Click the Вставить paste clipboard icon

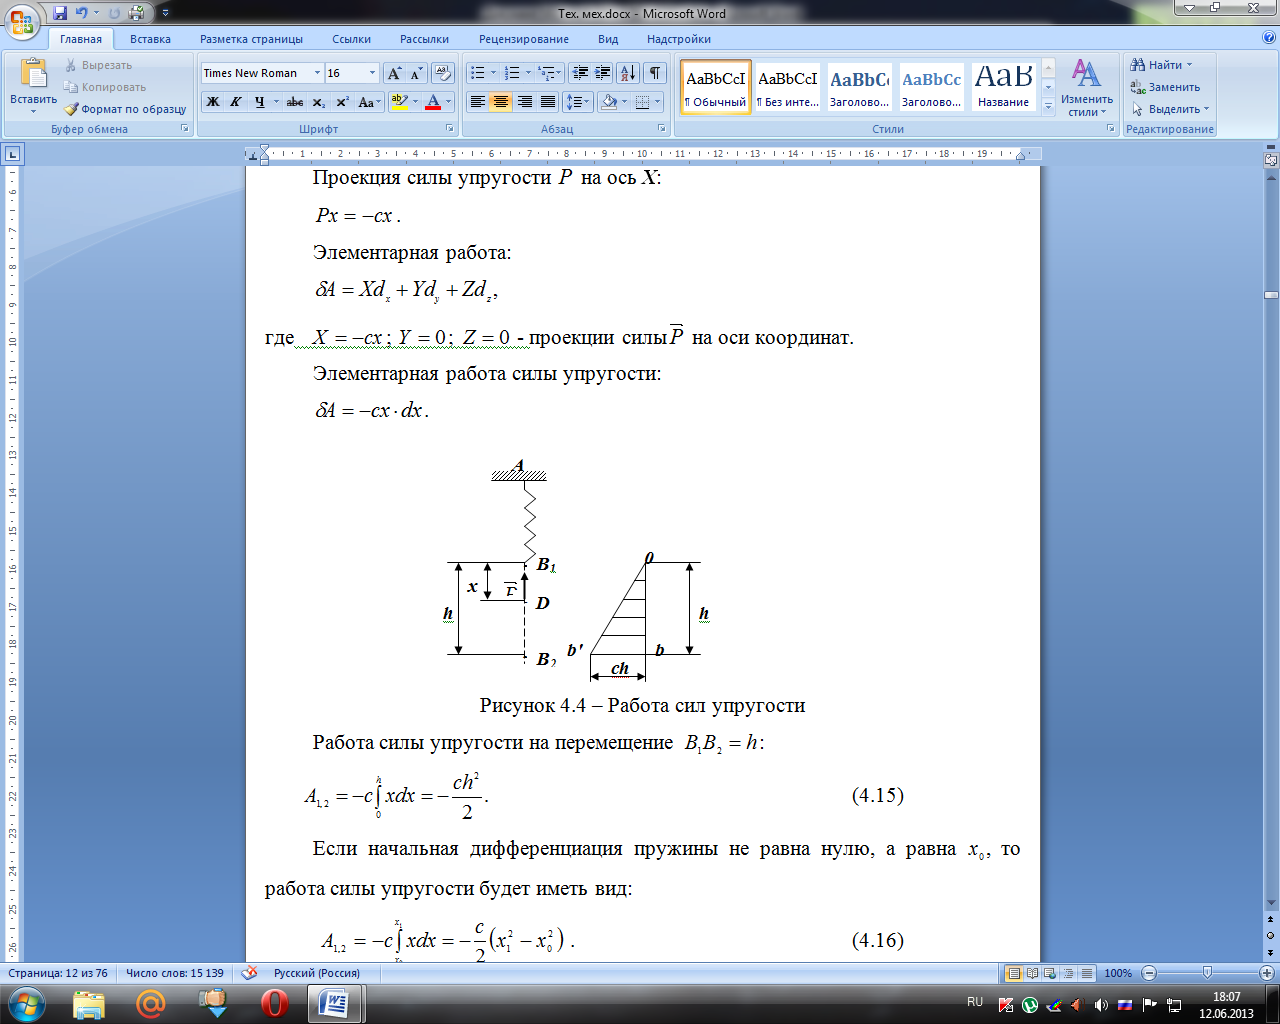33,74
